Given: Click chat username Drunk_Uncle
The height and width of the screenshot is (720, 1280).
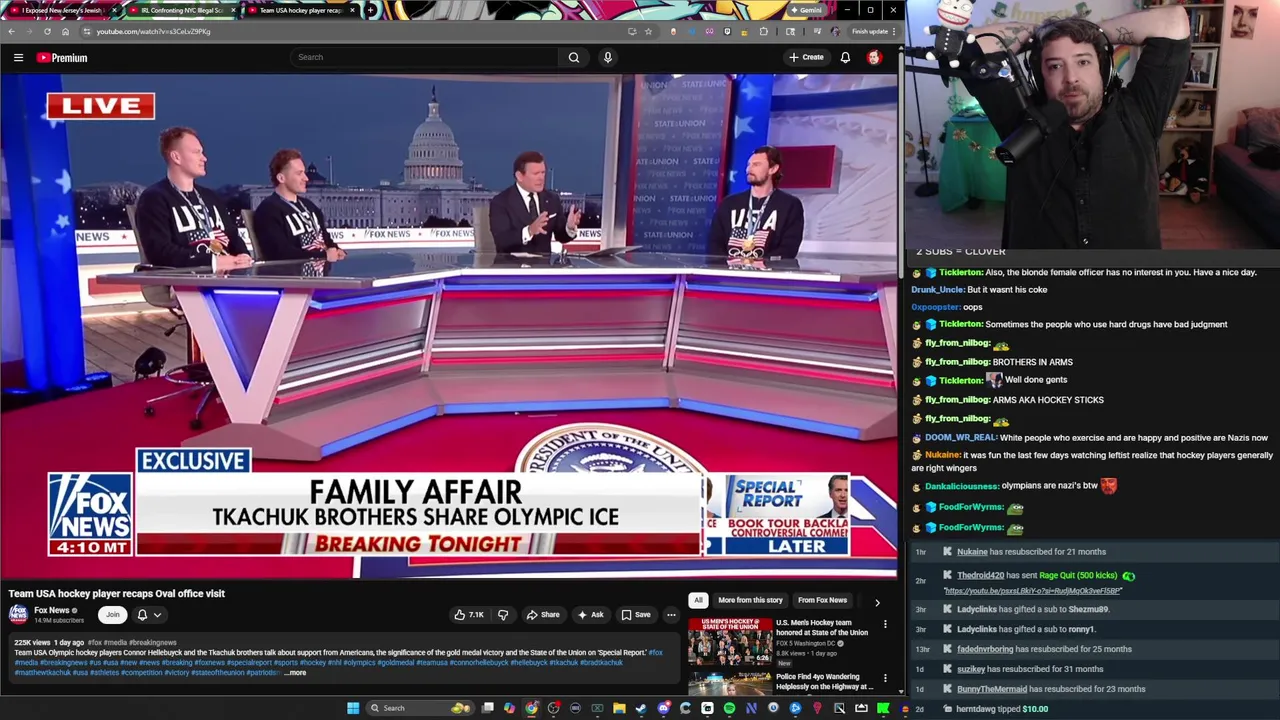Looking at the screenshot, I should pyautogui.click(x=937, y=290).
